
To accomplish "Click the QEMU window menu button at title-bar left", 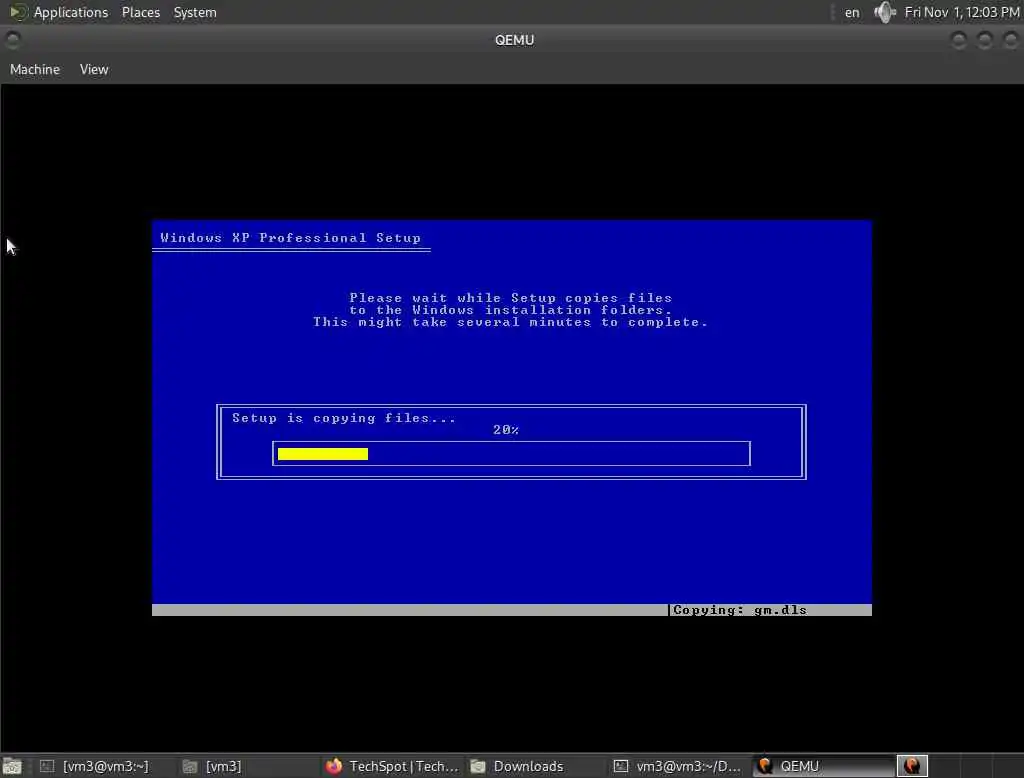I will pyautogui.click(x=12, y=40).
